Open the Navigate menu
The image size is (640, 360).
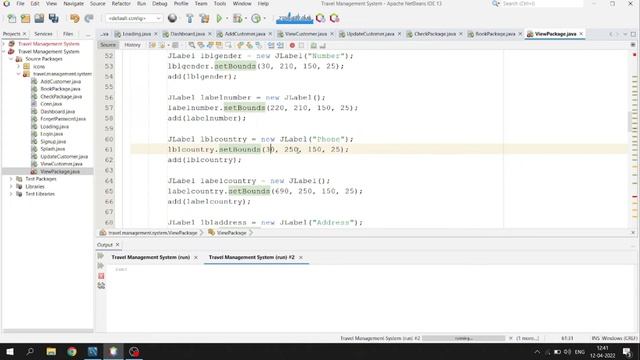tap(73, 4)
